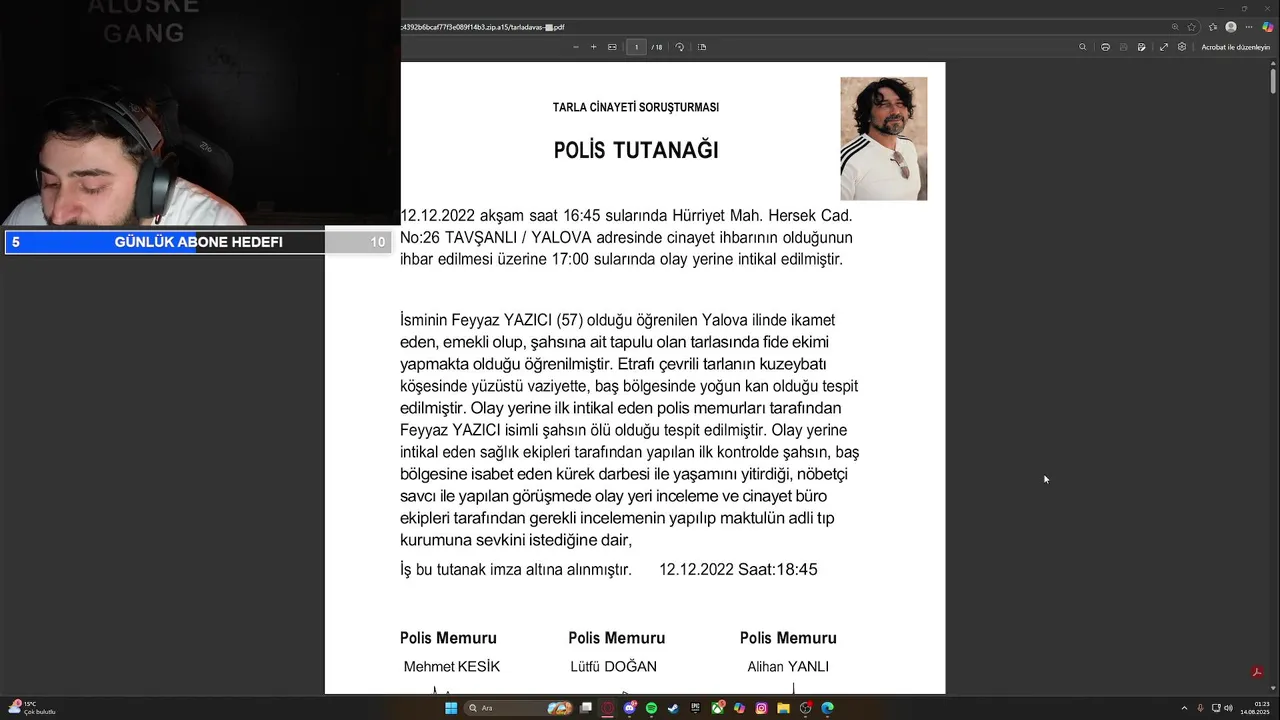Open Discord from taskbar
Screen dimensions: 1280x720
click(x=630, y=708)
